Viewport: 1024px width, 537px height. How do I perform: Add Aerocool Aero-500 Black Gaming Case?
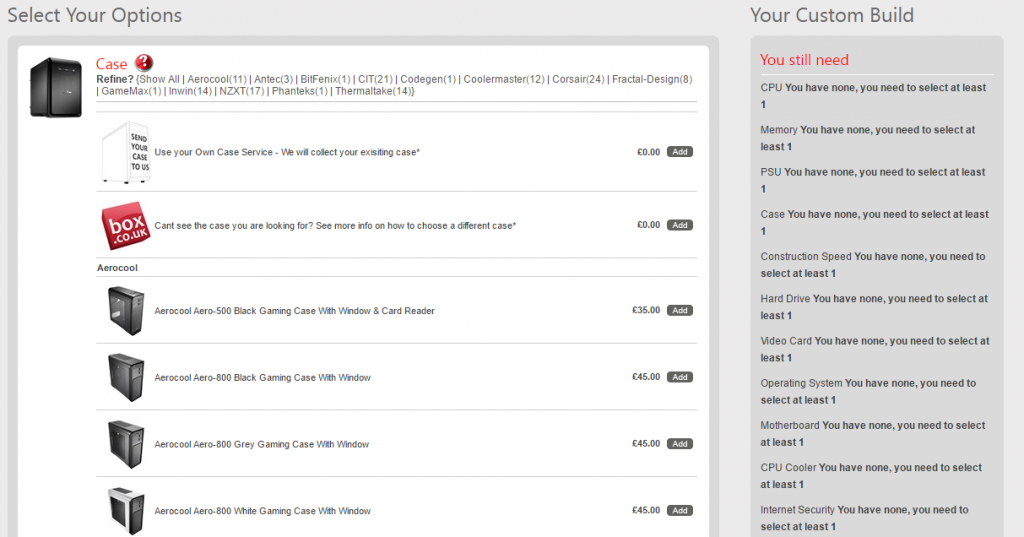[x=680, y=310]
